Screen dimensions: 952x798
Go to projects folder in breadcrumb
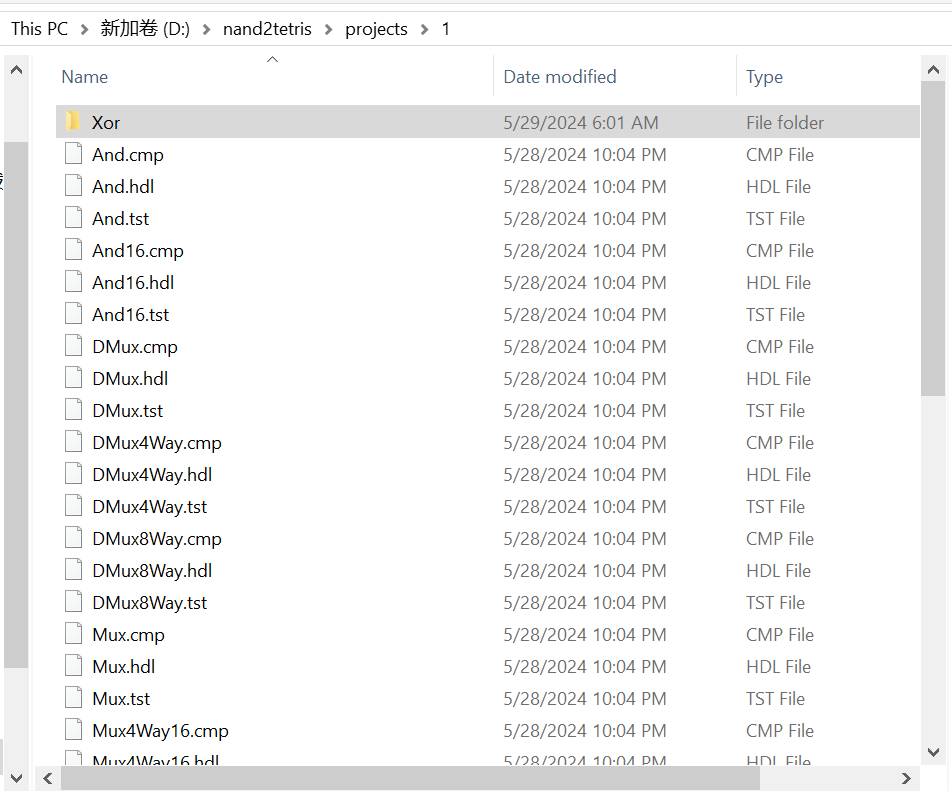[376, 29]
